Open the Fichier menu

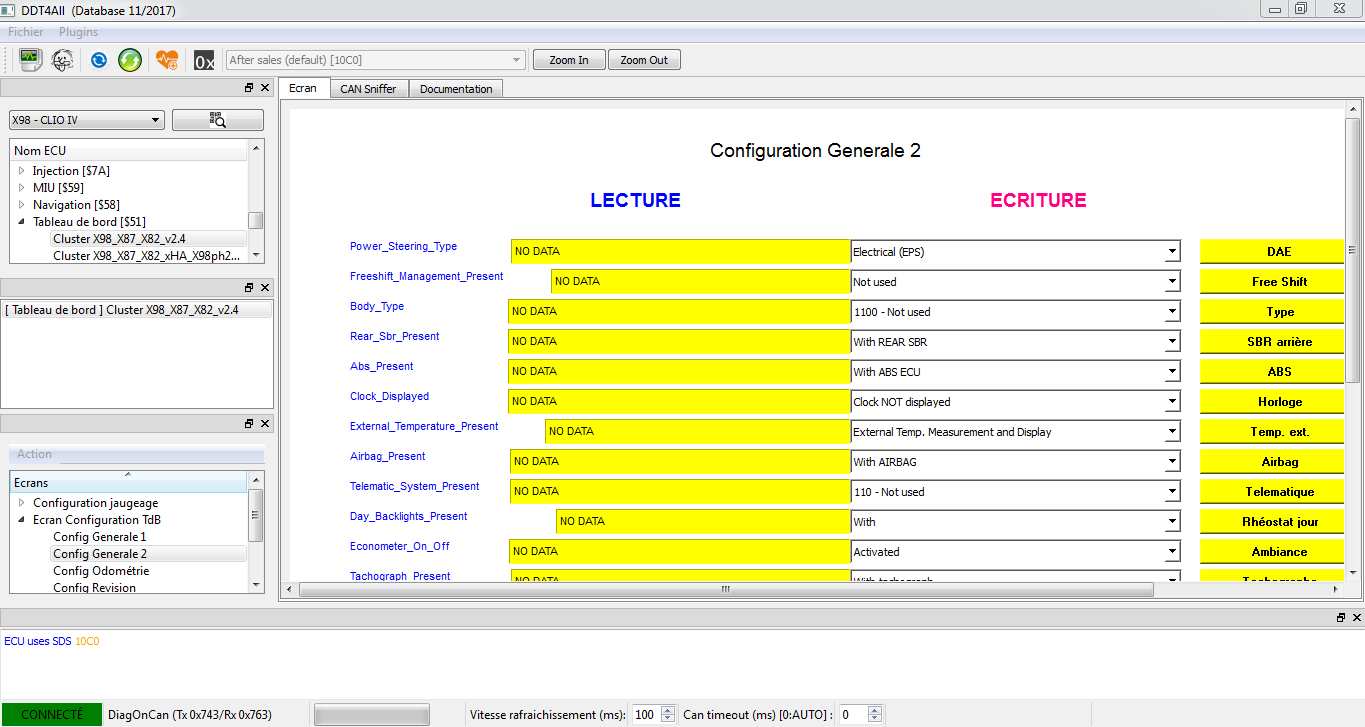26,32
